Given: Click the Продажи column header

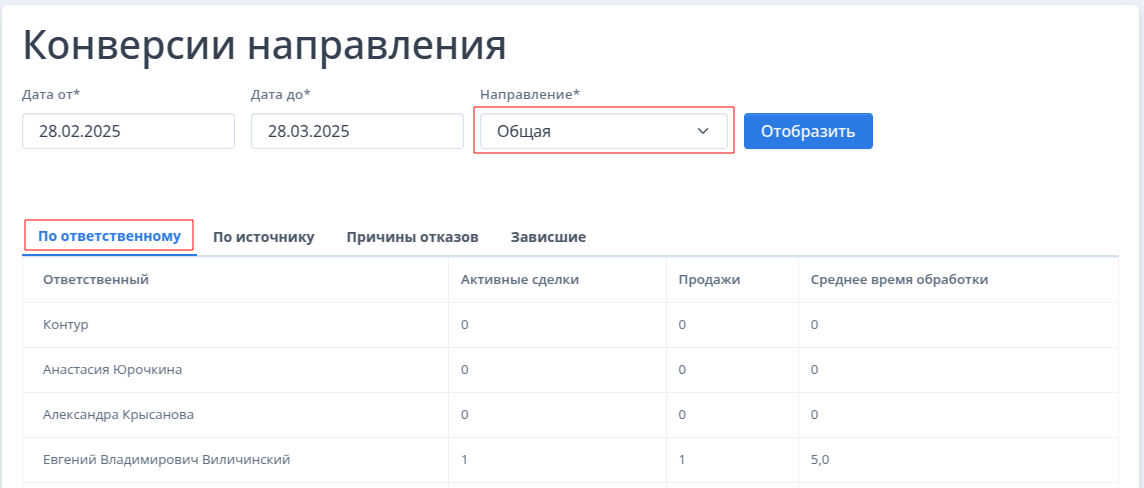Looking at the screenshot, I should (709, 280).
